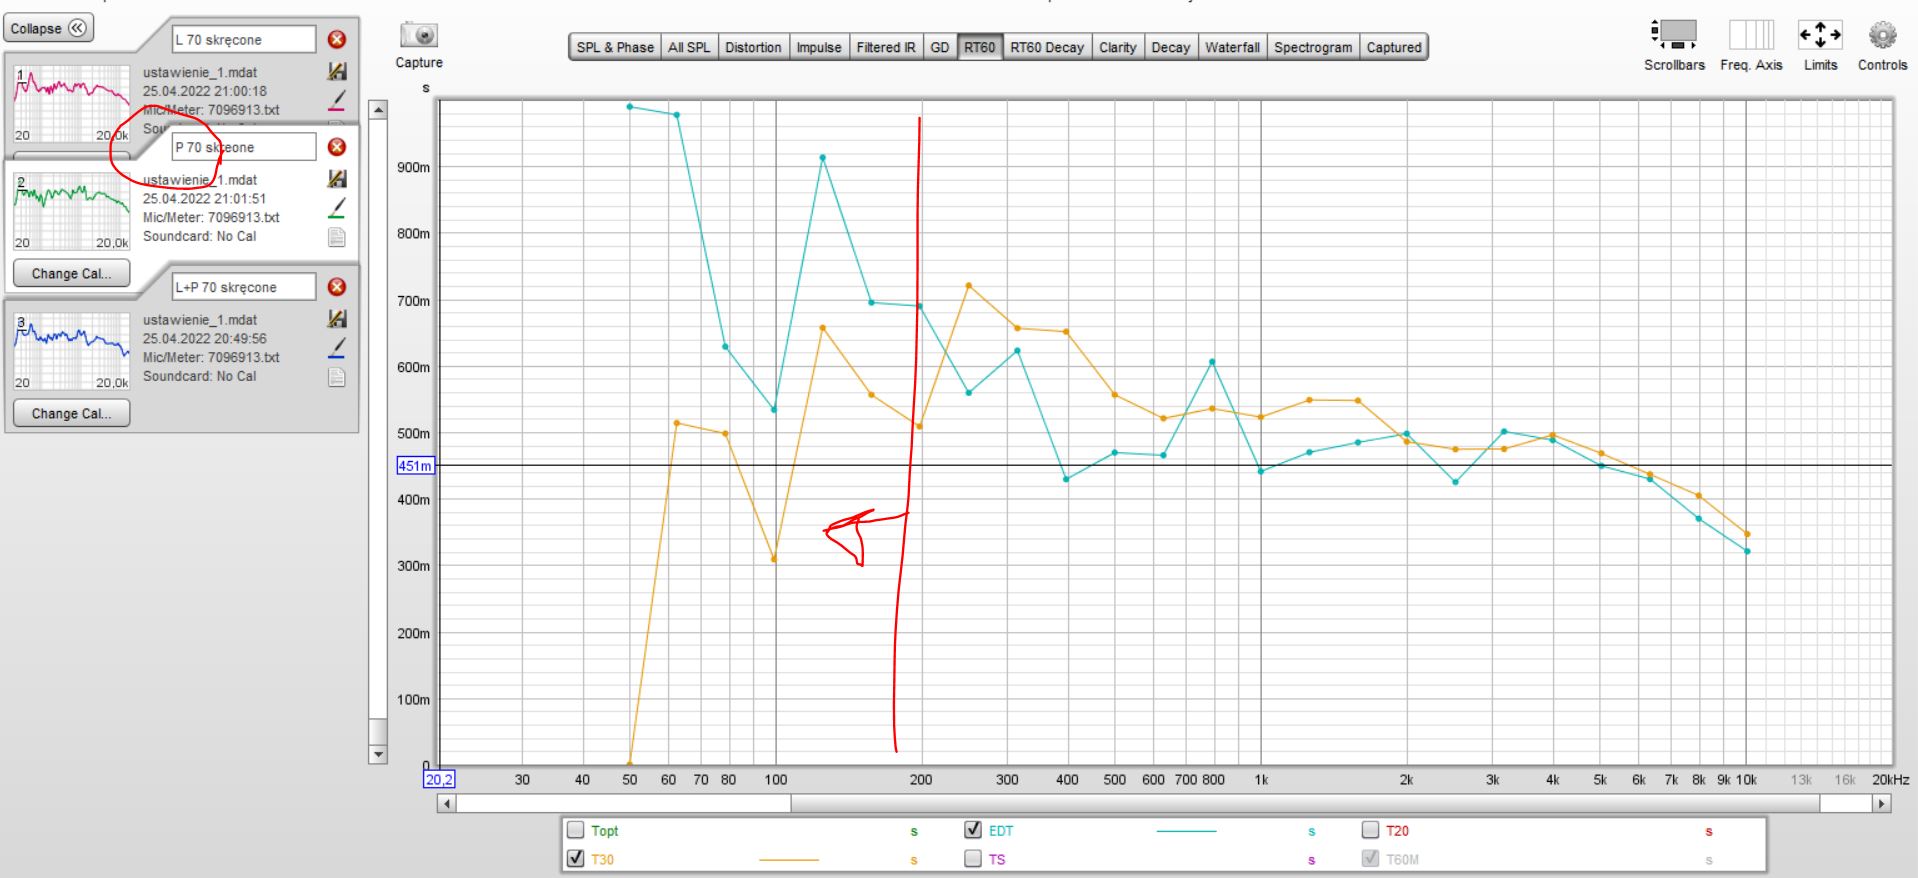Change green trace colour of P 70 measurement
The width and height of the screenshot is (1918, 878).
tap(337, 208)
